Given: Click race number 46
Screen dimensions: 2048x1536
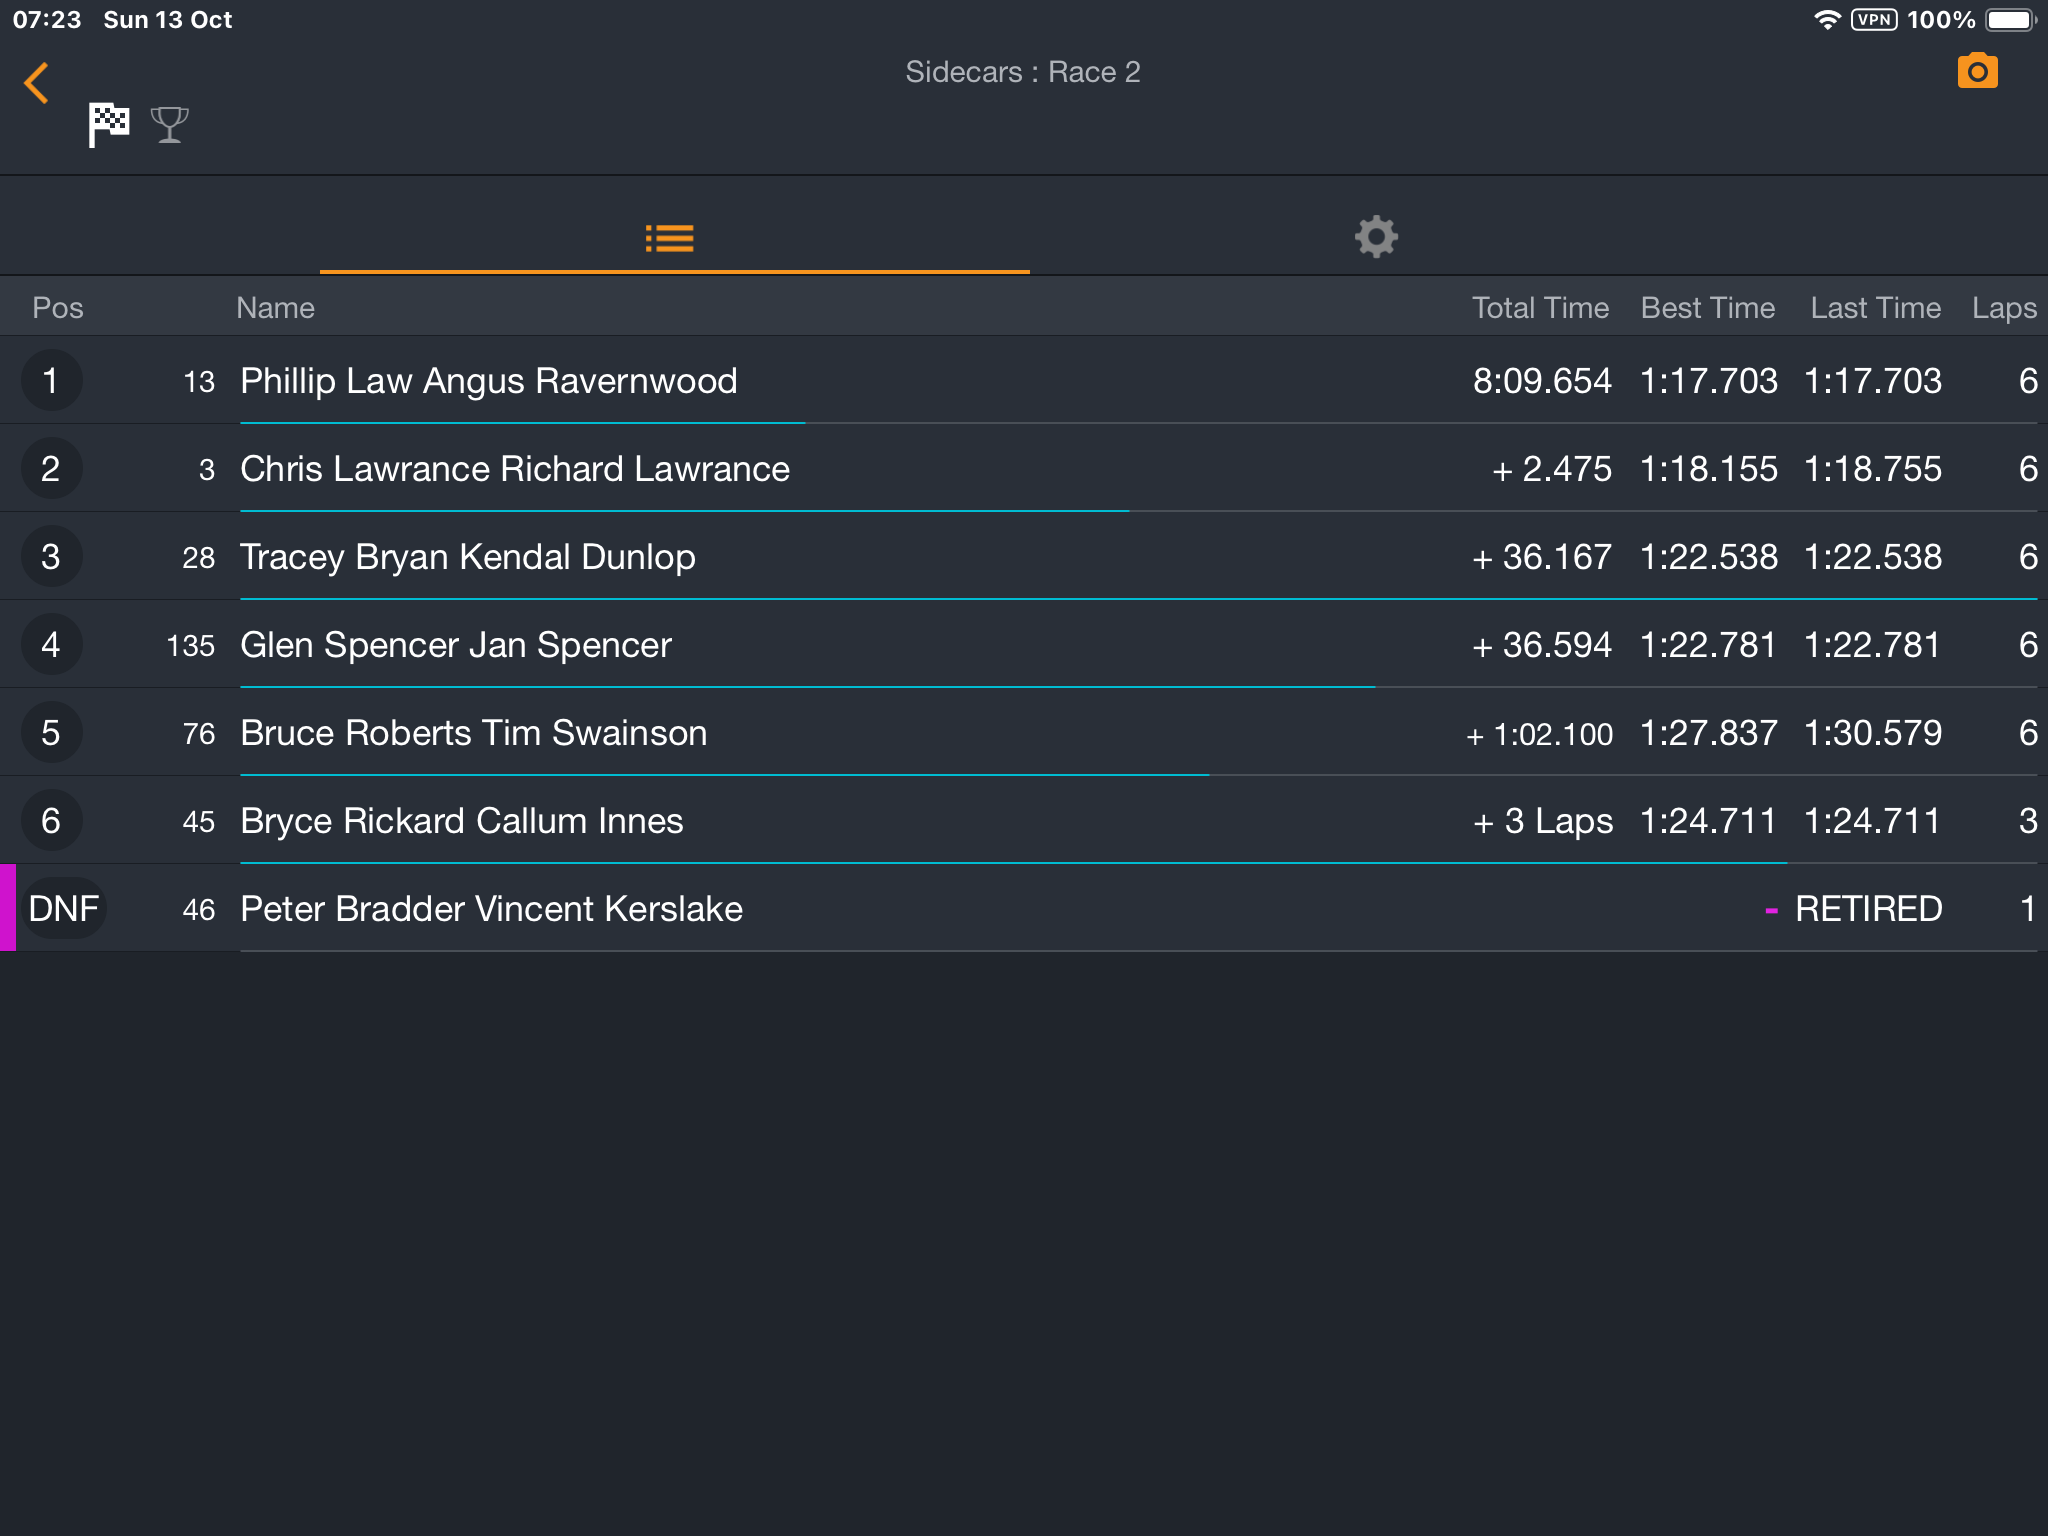Looking at the screenshot, I should pos(199,910).
